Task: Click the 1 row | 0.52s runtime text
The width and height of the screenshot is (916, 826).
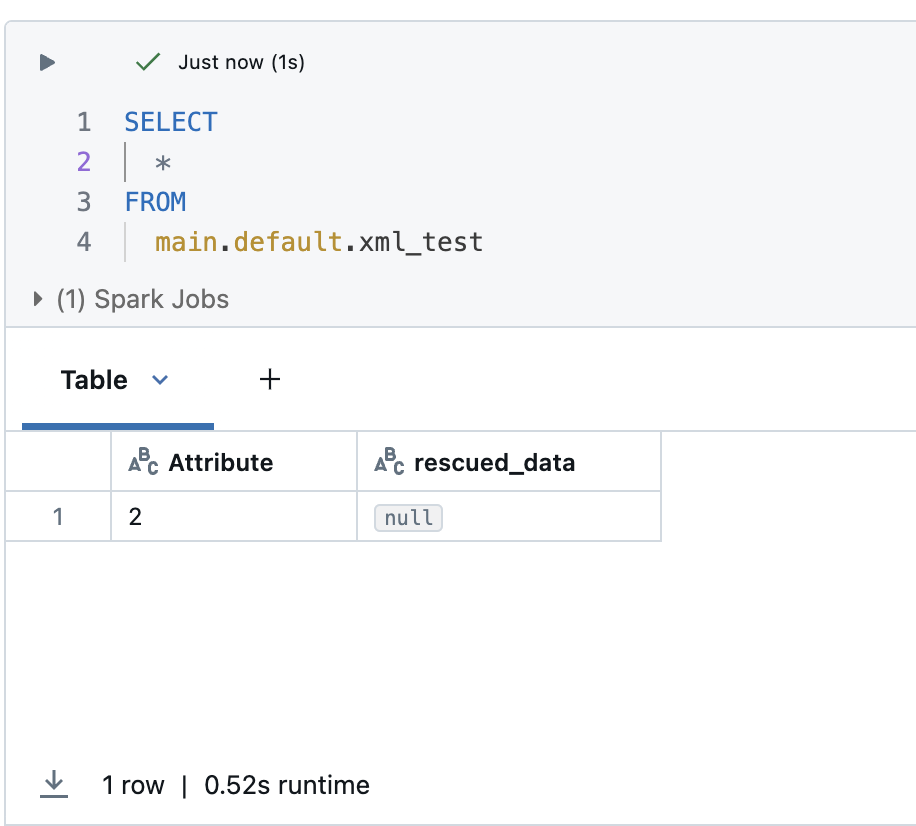Action: [x=236, y=784]
